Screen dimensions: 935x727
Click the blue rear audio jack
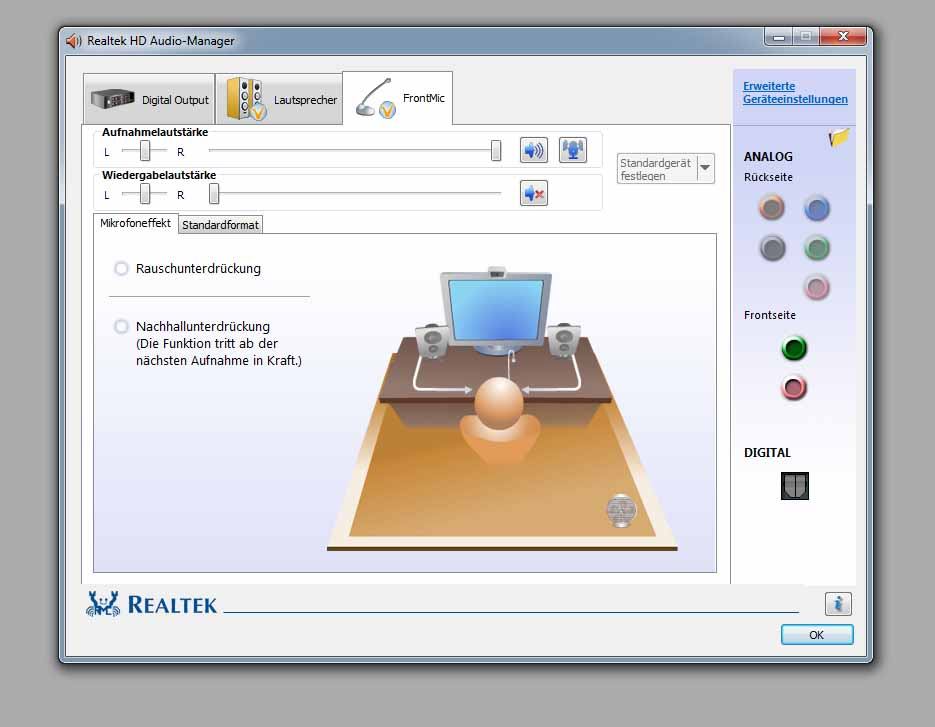(x=817, y=208)
